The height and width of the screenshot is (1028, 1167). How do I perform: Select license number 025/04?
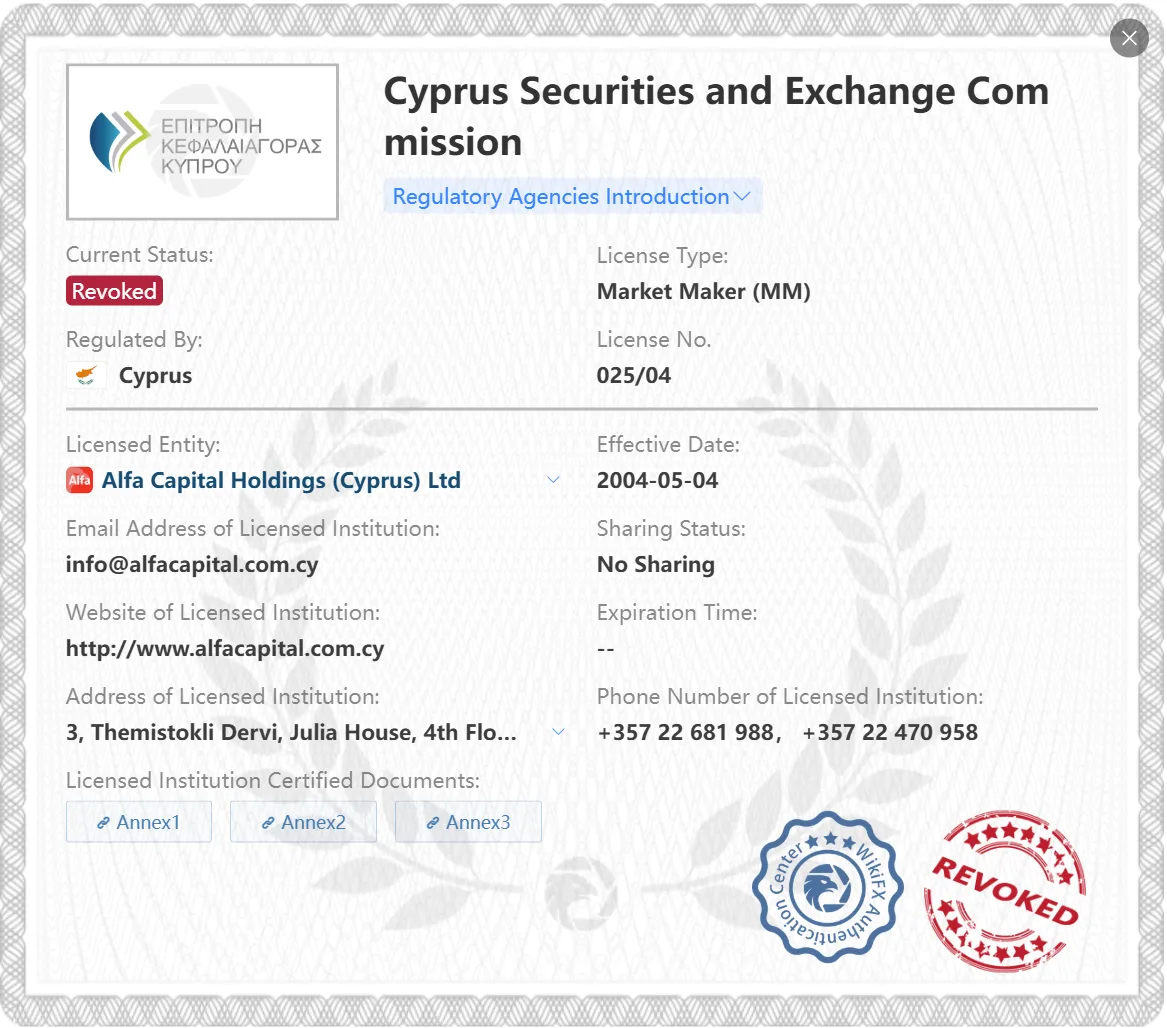[x=633, y=375]
